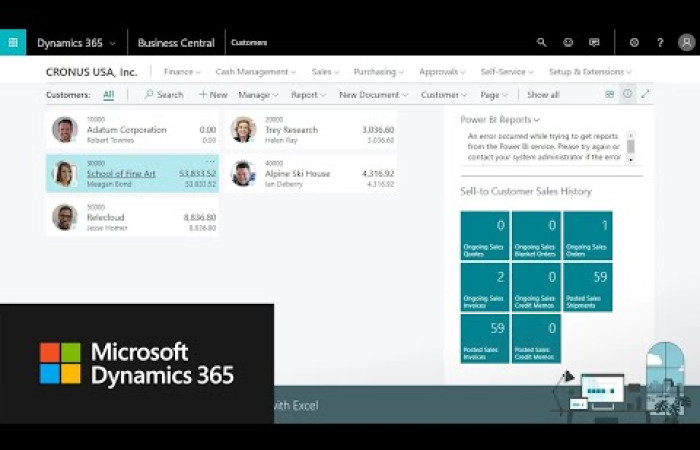Click Alpine Ski House contact photo

pos(243,173)
